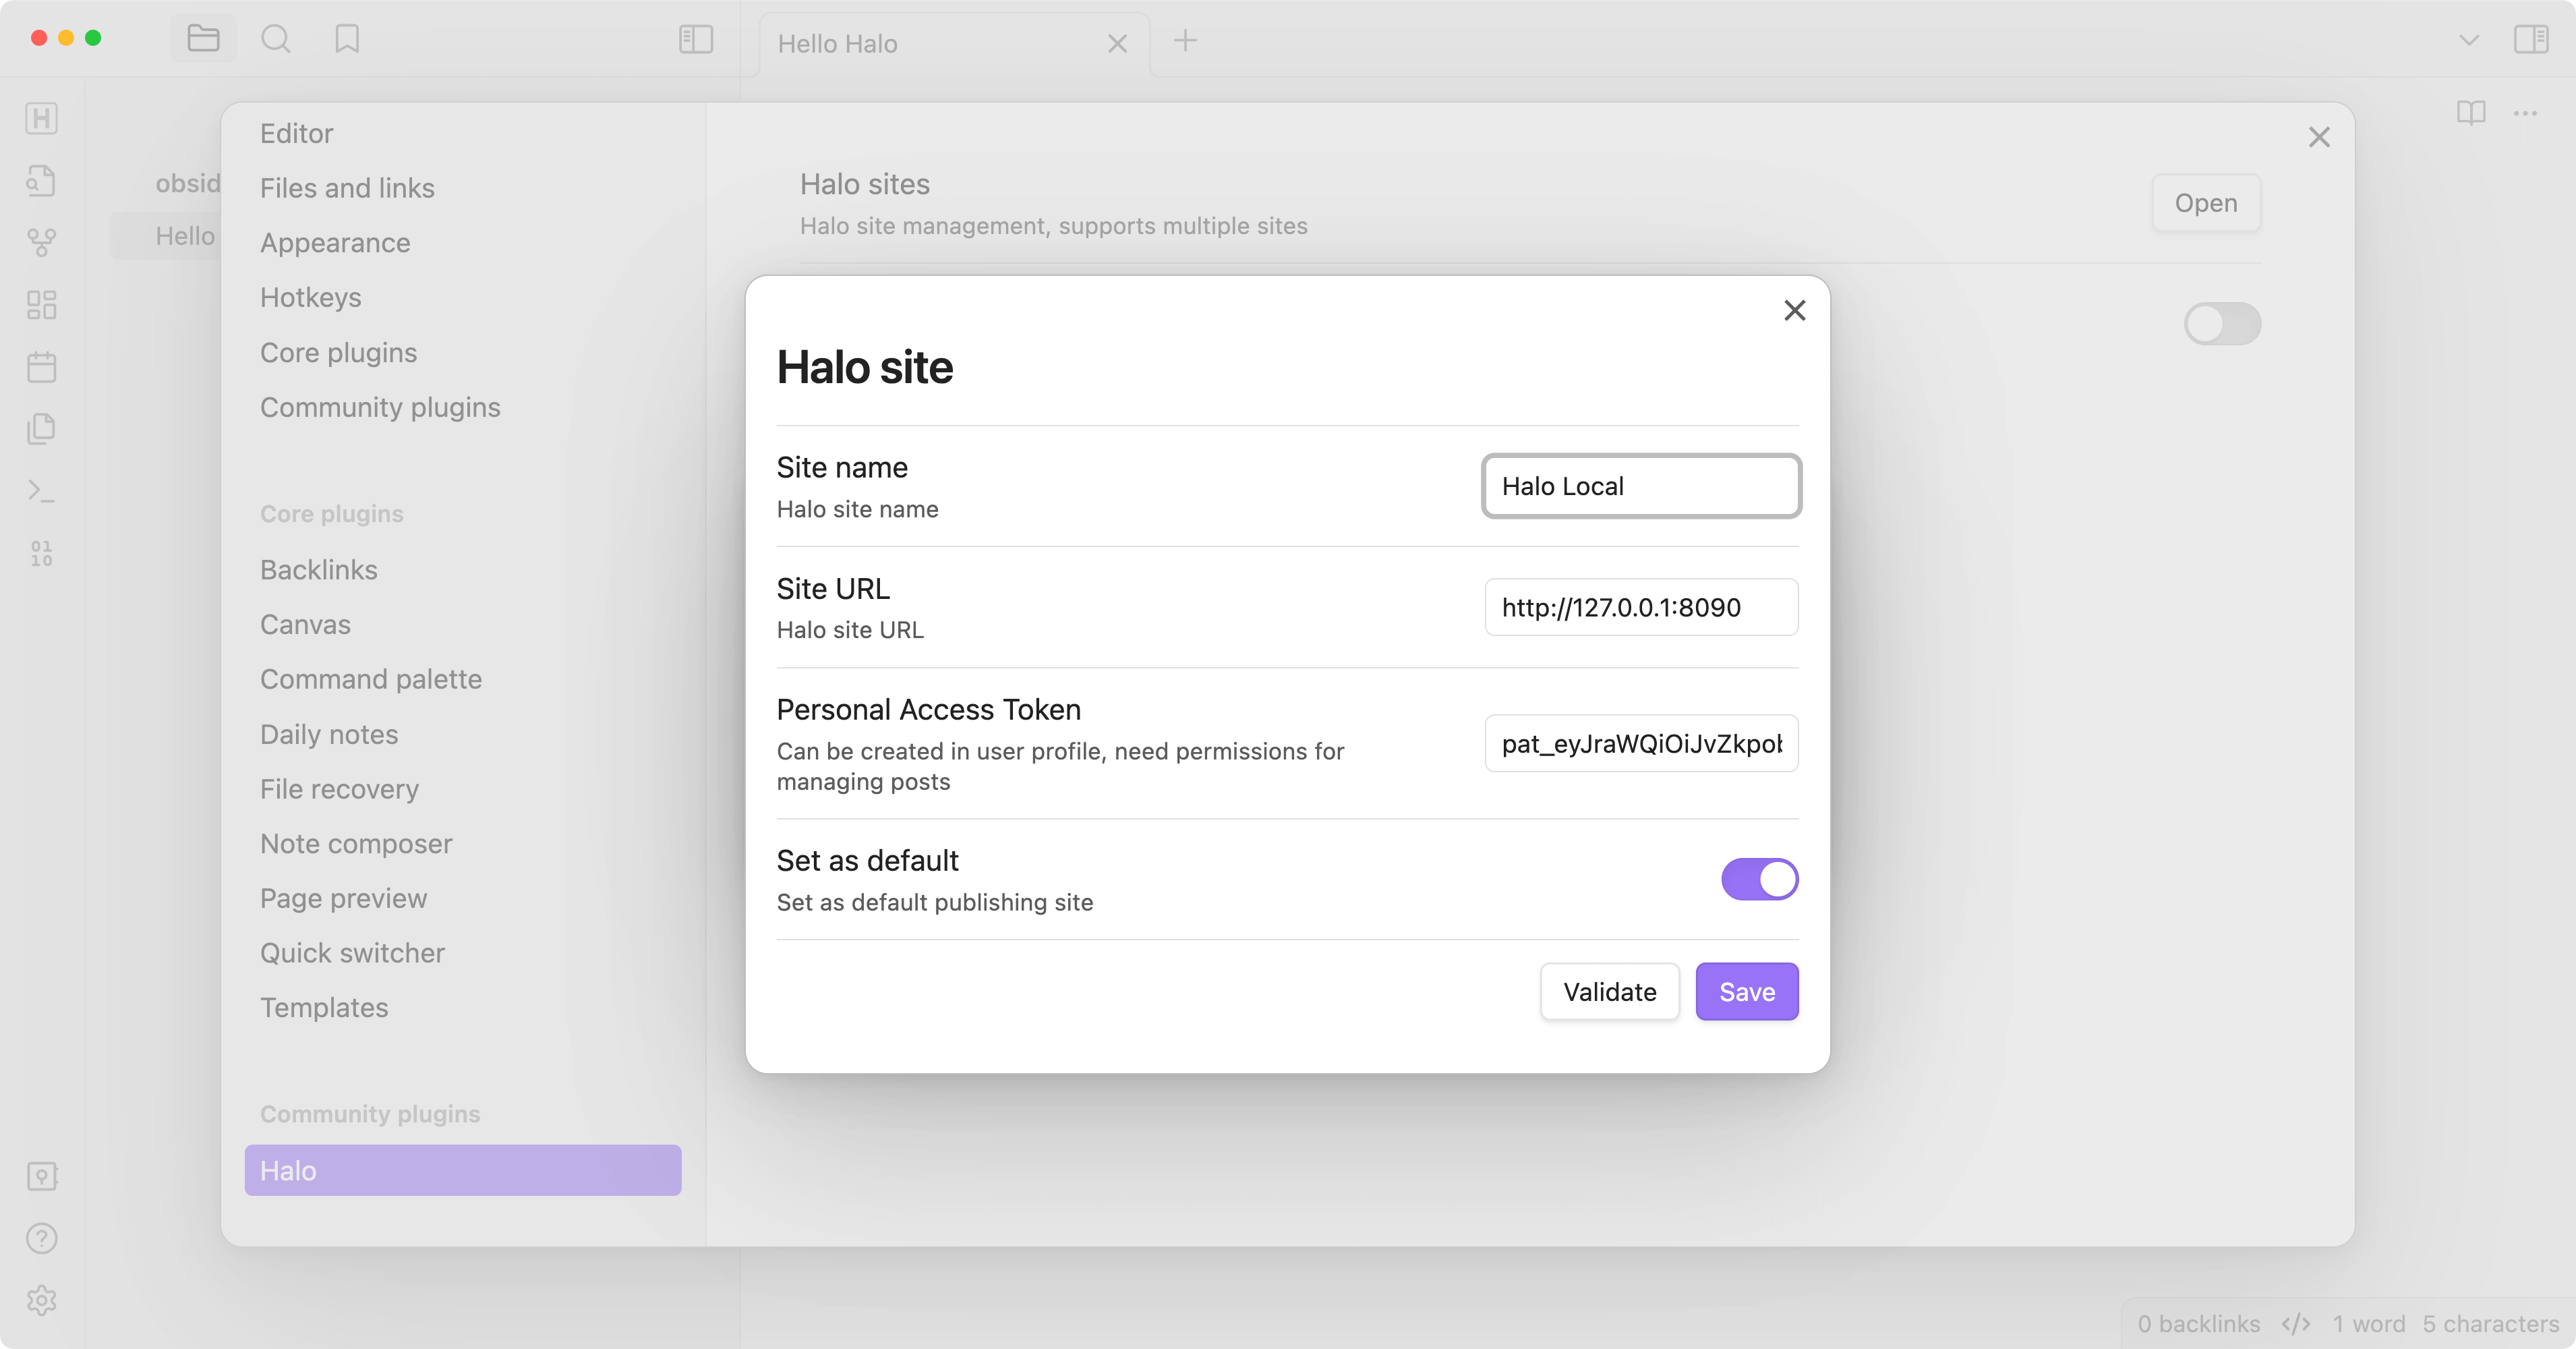This screenshot has height=1349, width=2576.
Task: Click the bookmarks icon in top toolbar
Action: 347,41
